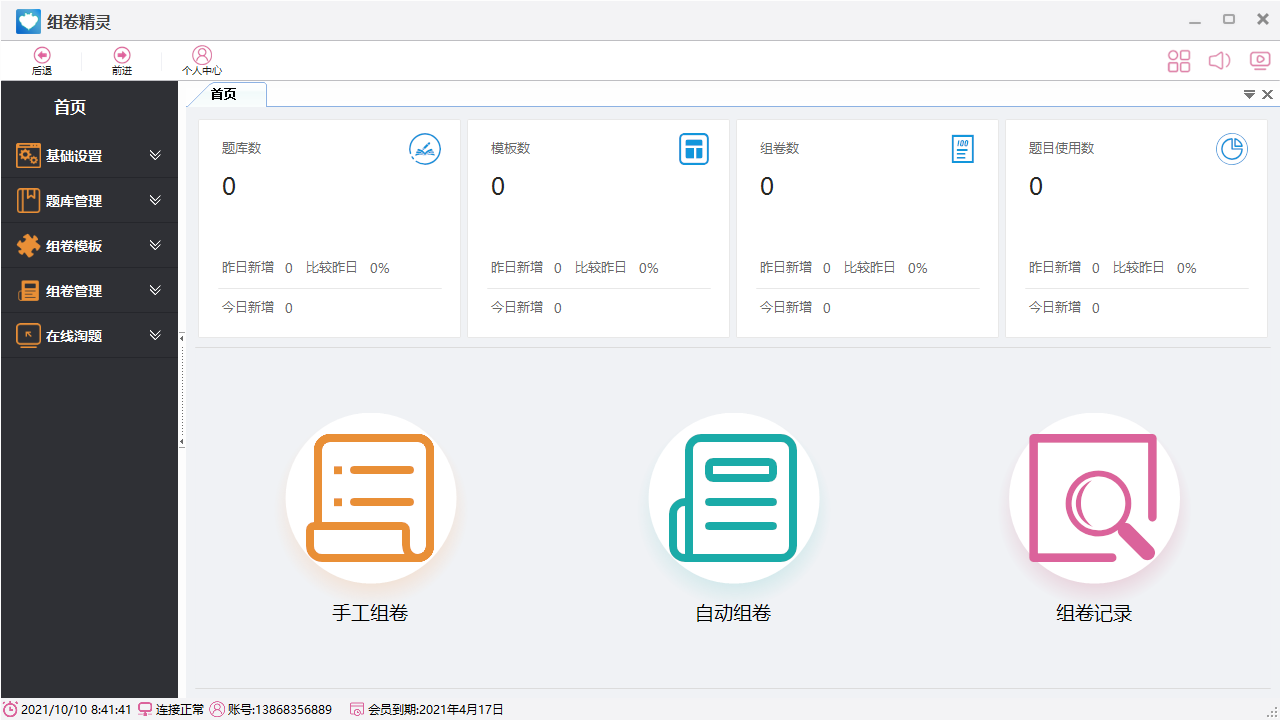
Task: Click the lower splitter arrow beside sidebar
Action: [181, 441]
